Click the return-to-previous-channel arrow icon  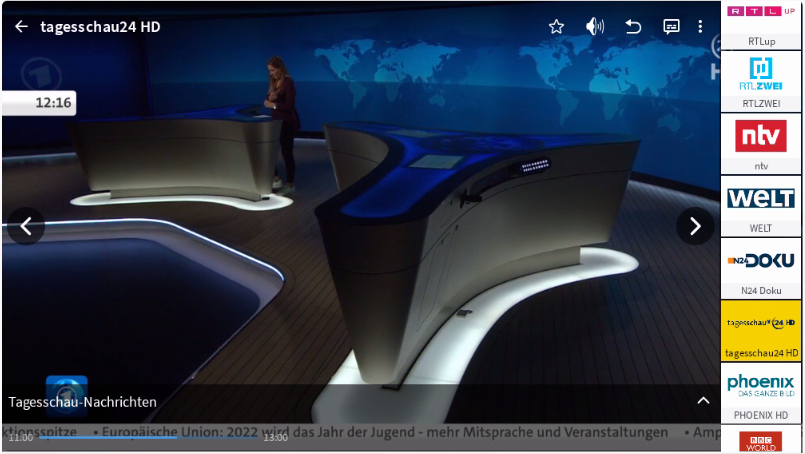click(x=632, y=26)
